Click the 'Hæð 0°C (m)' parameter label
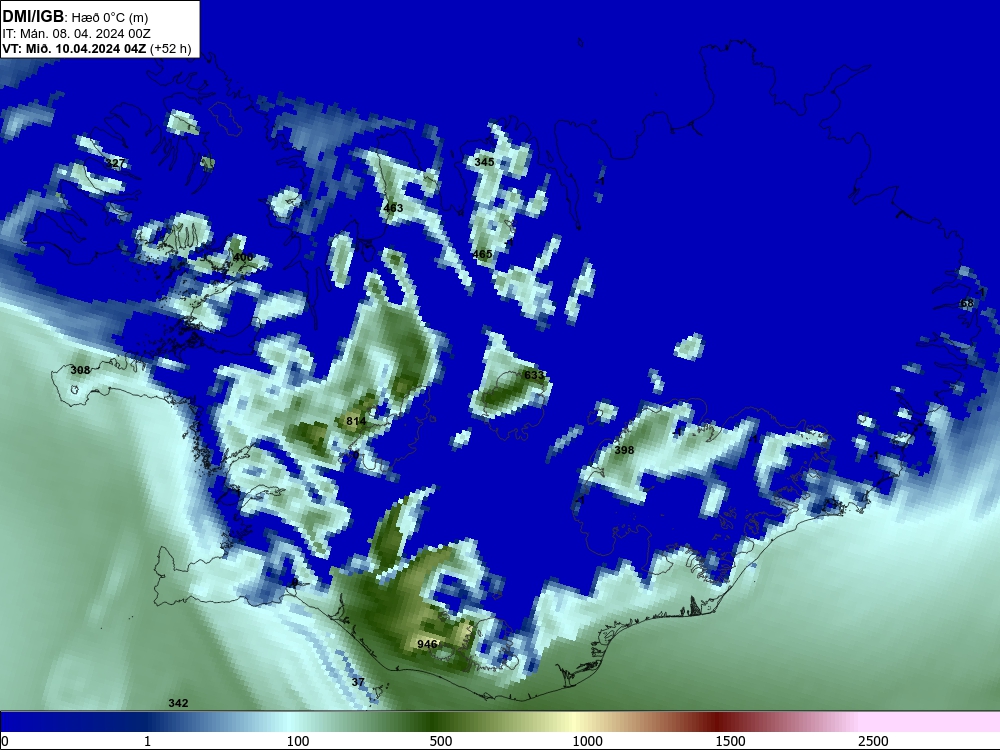Image resolution: width=1000 pixels, height=750 pixels. click(110, 18)
